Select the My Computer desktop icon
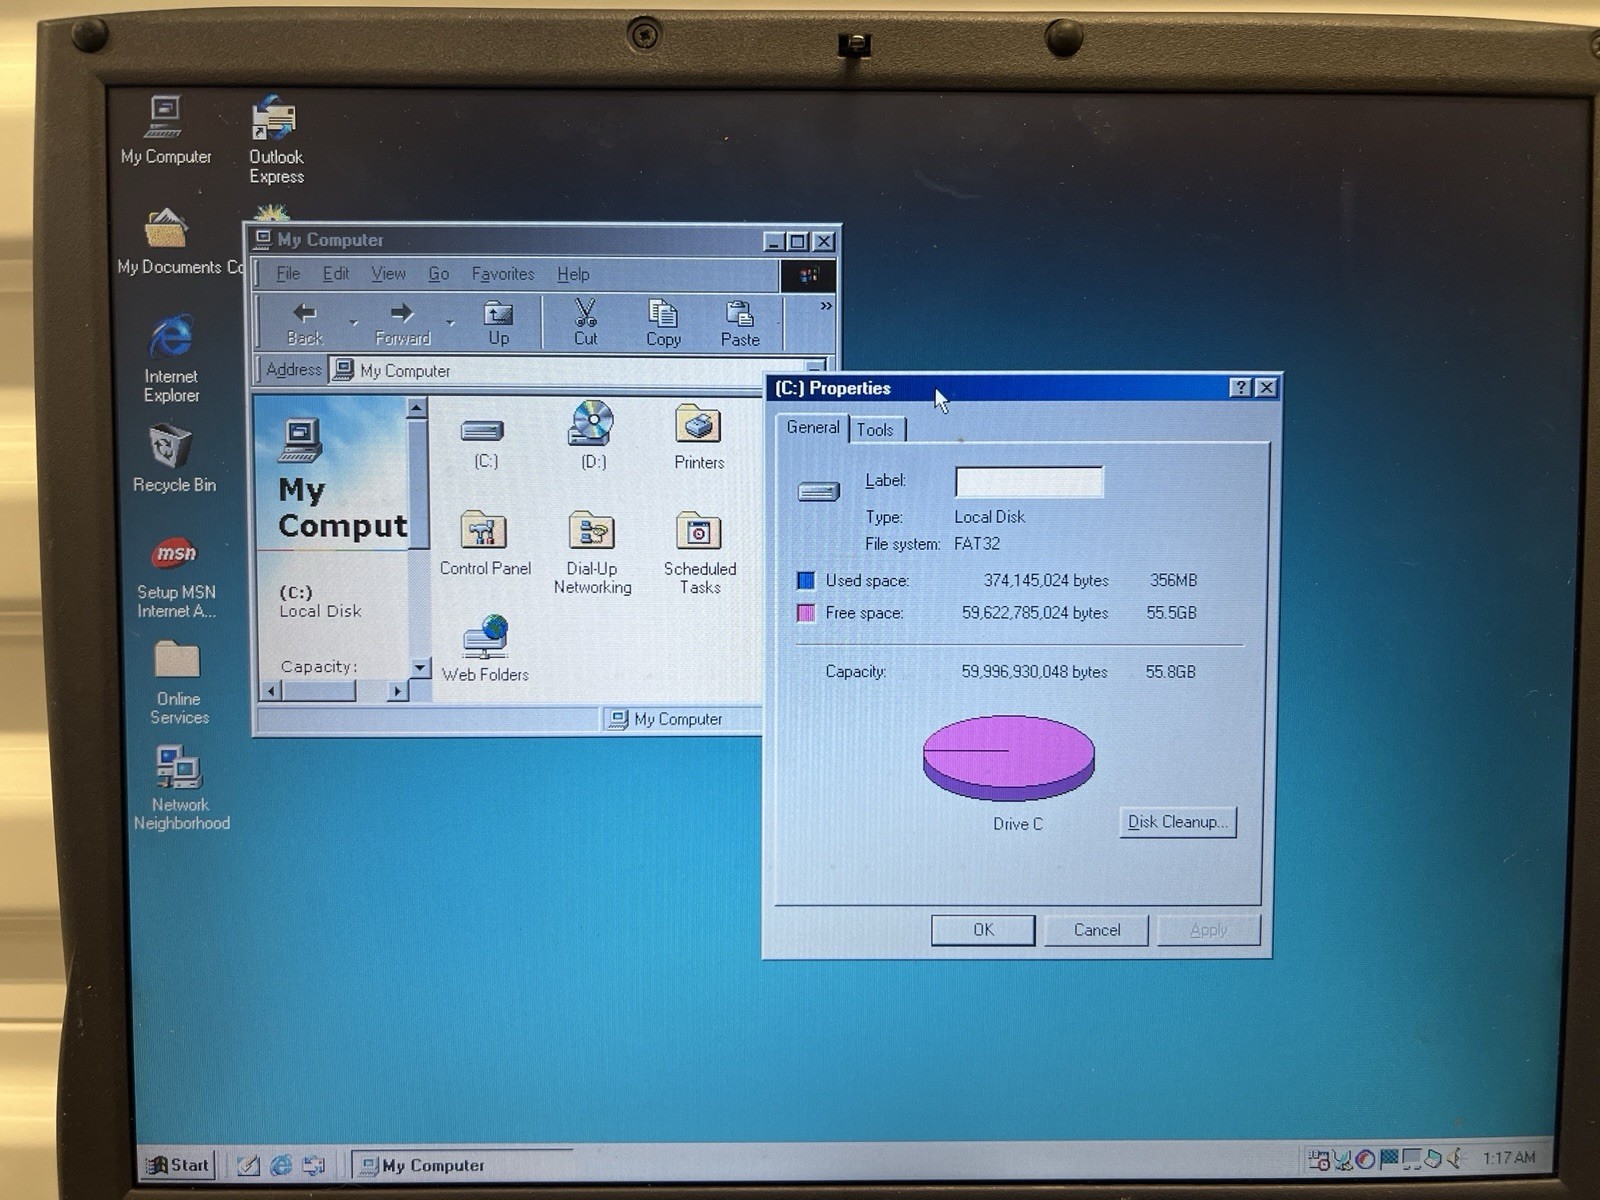This screenshot has width=1600, height=1200. pos(165,130)
